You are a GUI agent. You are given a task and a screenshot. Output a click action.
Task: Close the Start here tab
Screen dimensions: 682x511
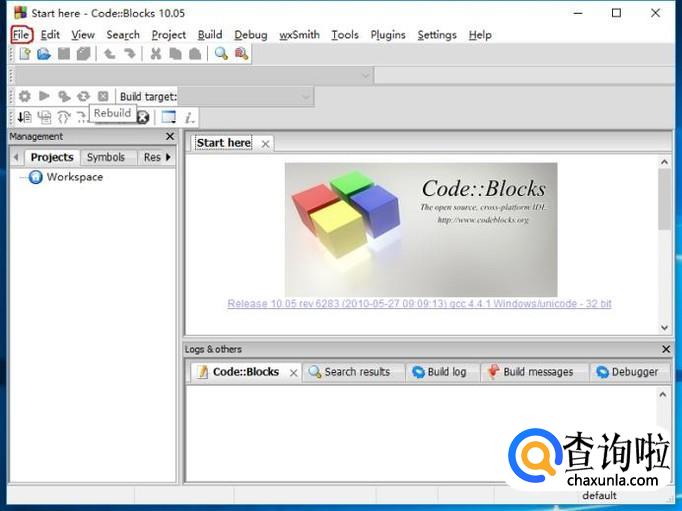point(265,144)
